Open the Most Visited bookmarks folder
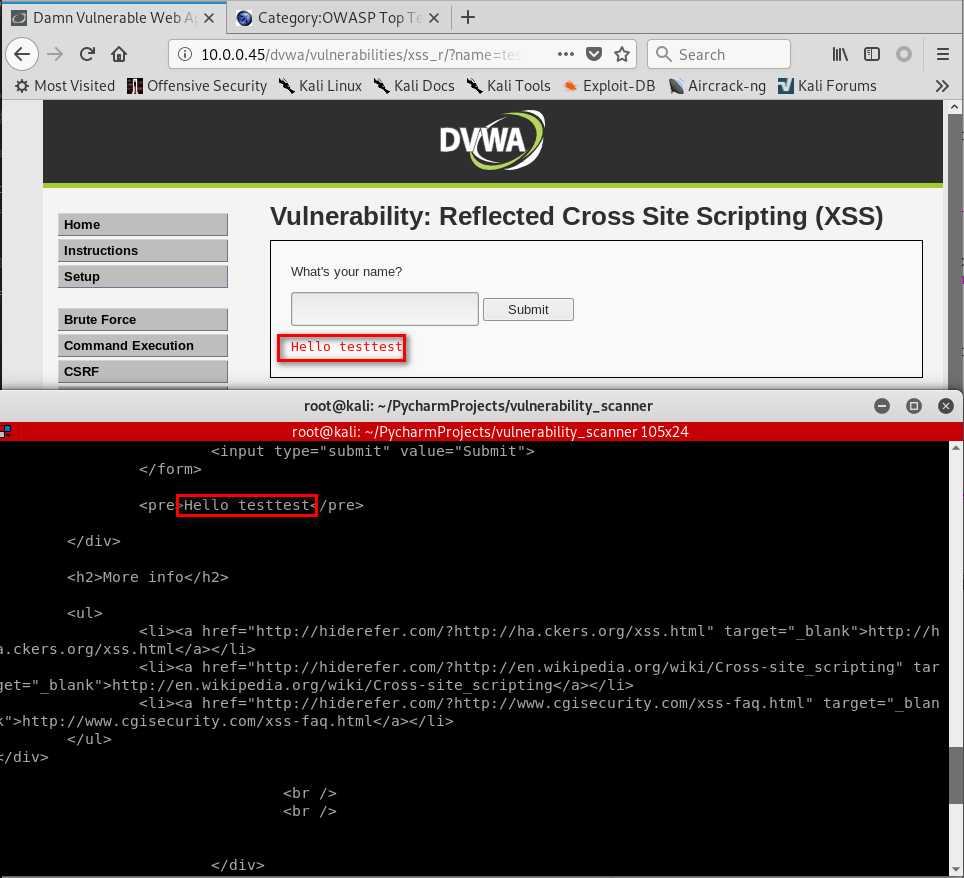964x878 pixels. click(x=65, y=86)
